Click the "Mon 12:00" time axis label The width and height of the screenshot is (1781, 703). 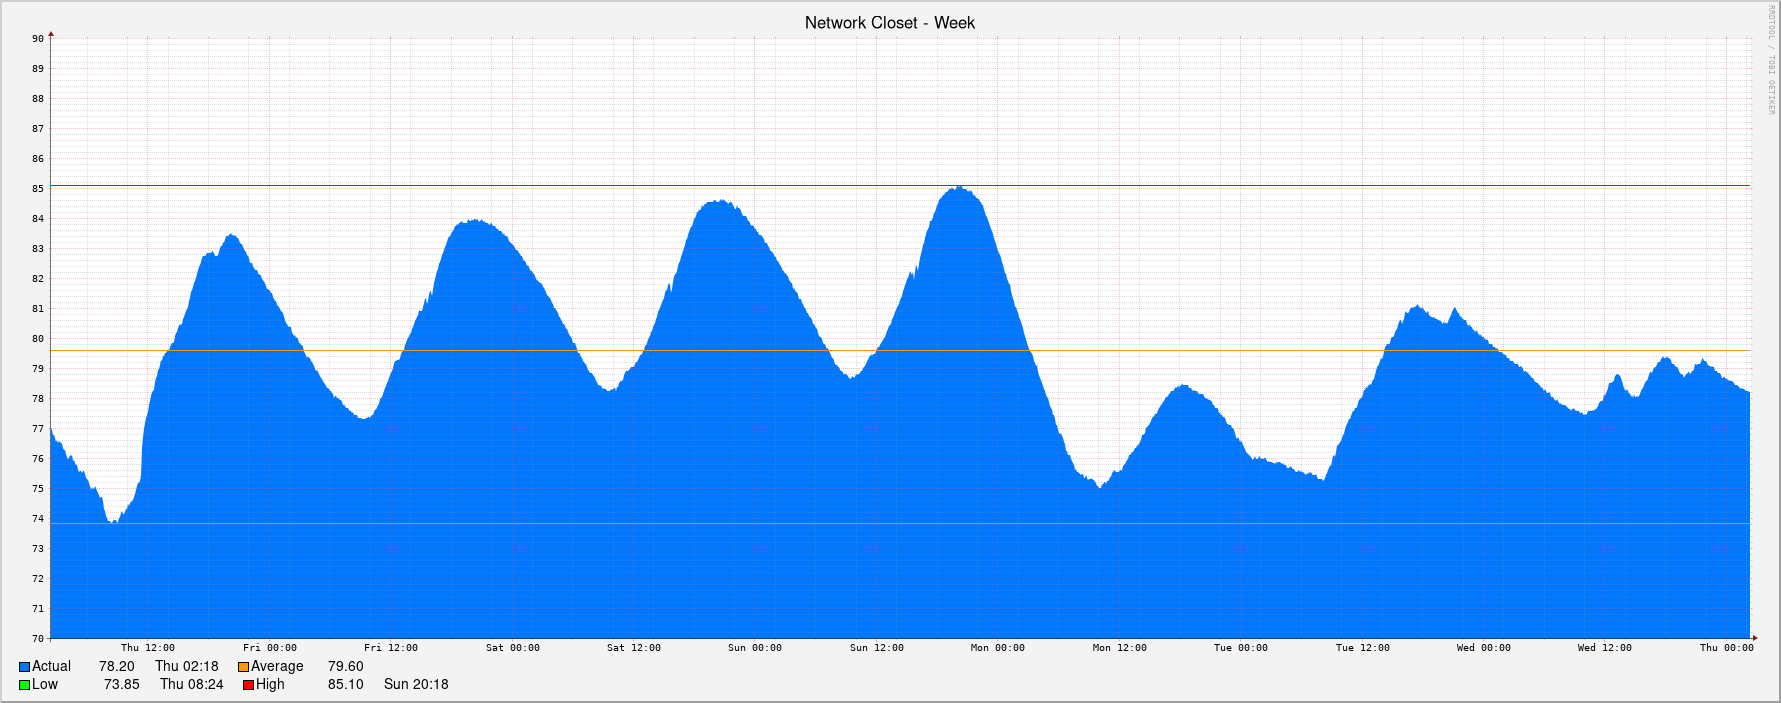tap(1119, 648)
